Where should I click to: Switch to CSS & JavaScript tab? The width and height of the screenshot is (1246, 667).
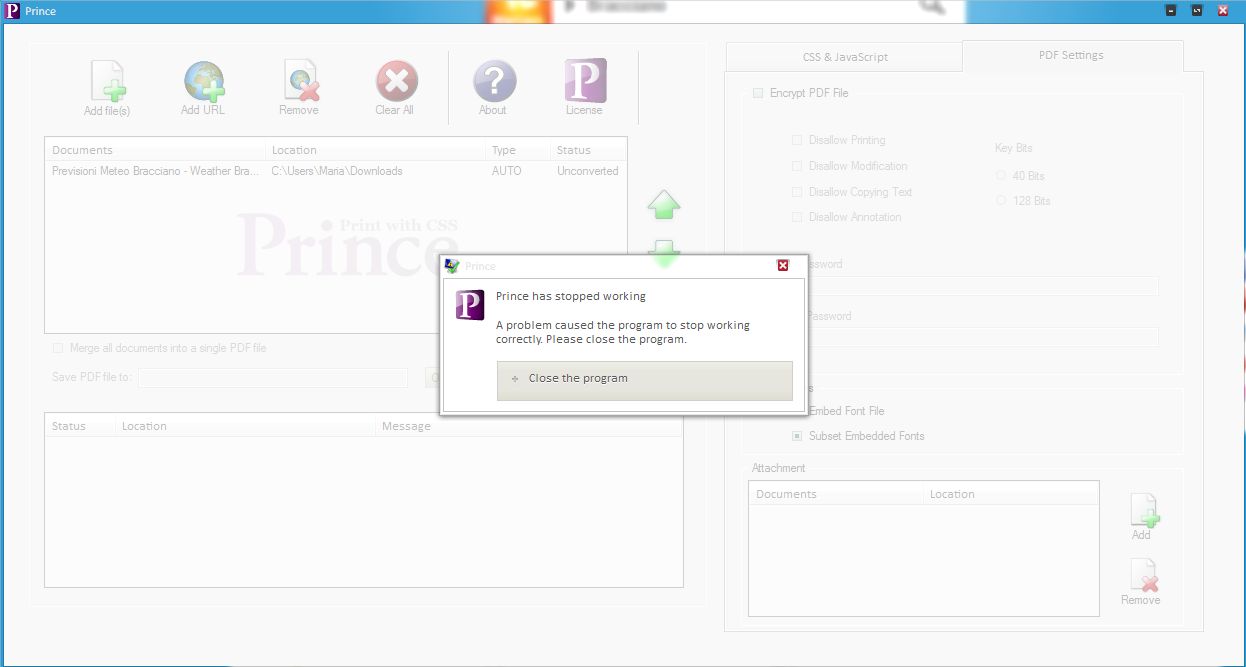844,57
